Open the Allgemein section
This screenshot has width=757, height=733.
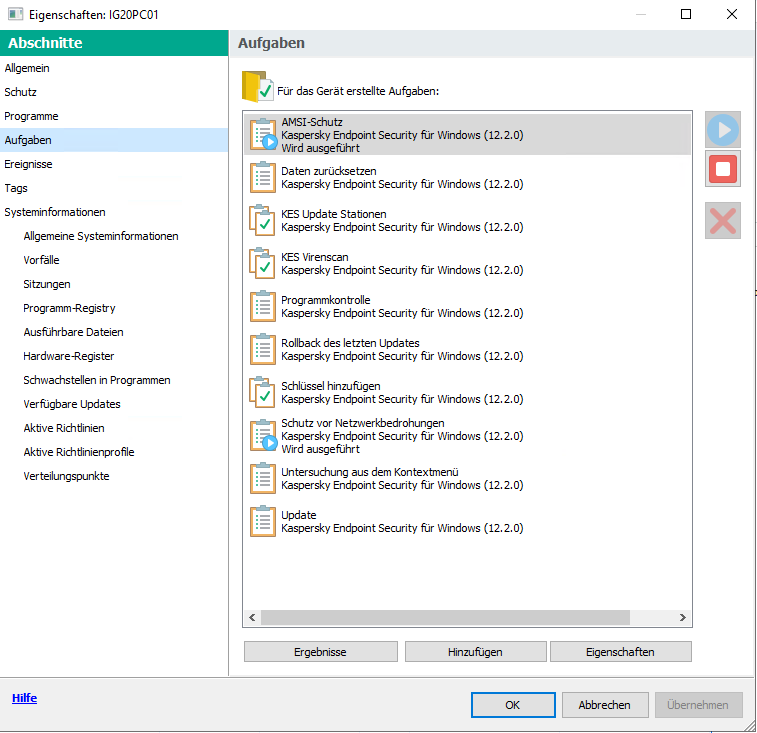pyautogui.click(x=27, y=68)
